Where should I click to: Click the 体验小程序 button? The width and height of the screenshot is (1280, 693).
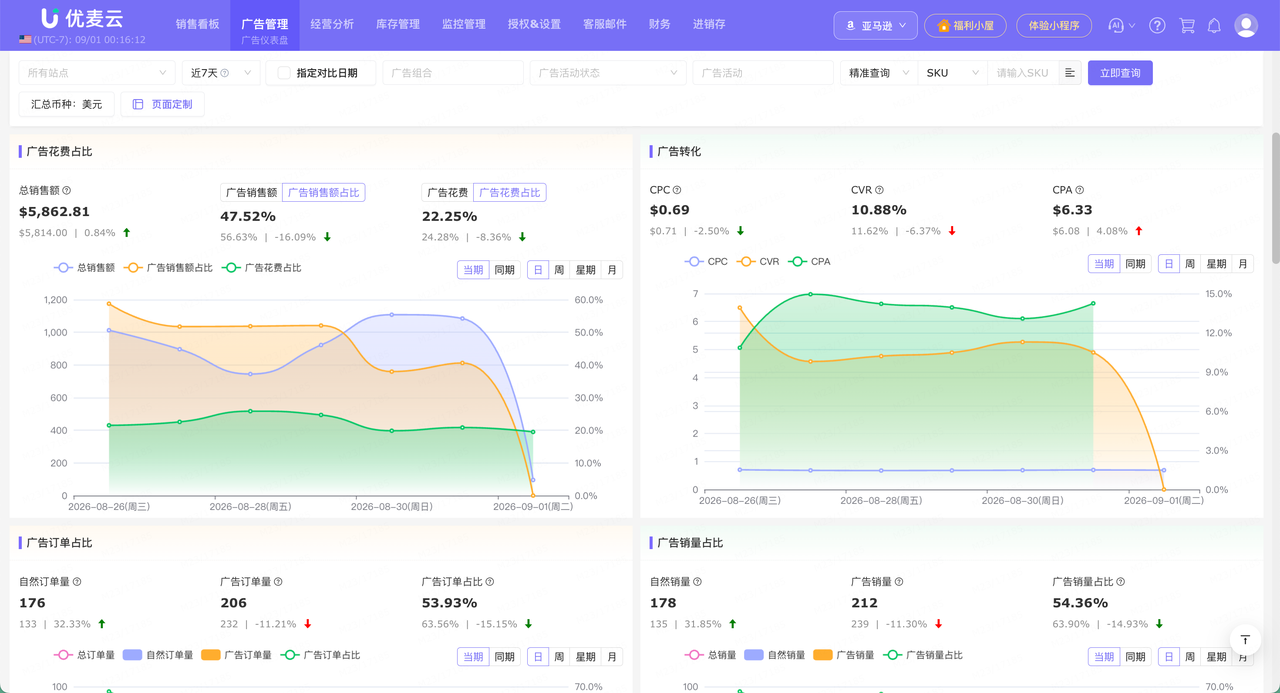1054,25
